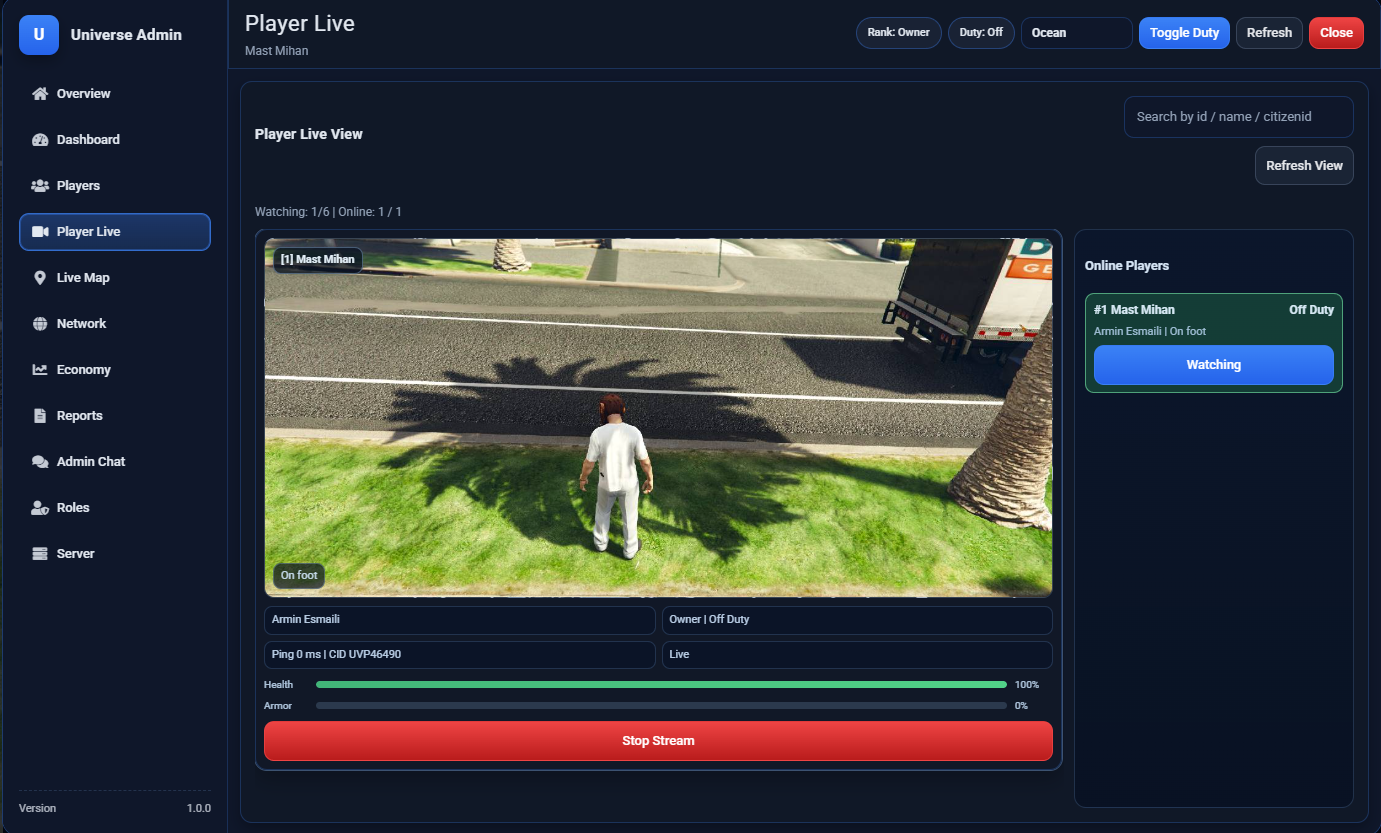This screenshot has width=1381, height=833.
Task: Click the Dashboard gauge icon
Action: 40,140
